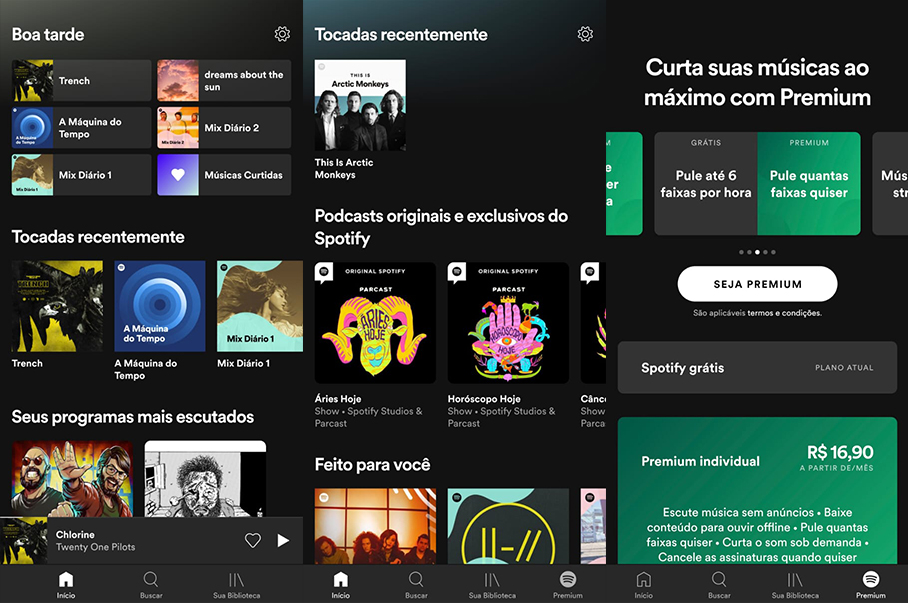Open A Máquina do Tempo shortcut tile
This screenshot has width=908, height=603.
[x=81, y=127]
